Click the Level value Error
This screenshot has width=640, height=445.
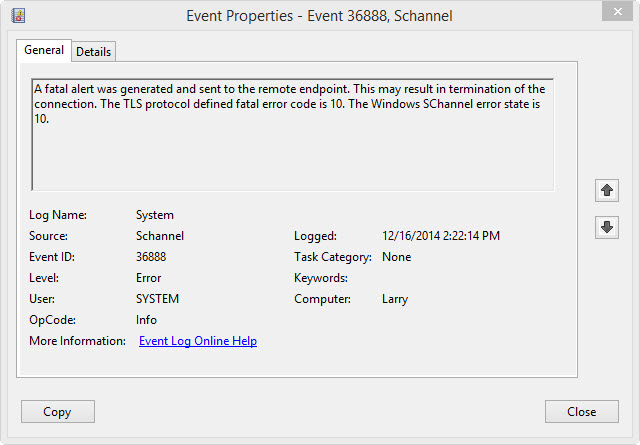pyautogui.click(x=149, y=278)
